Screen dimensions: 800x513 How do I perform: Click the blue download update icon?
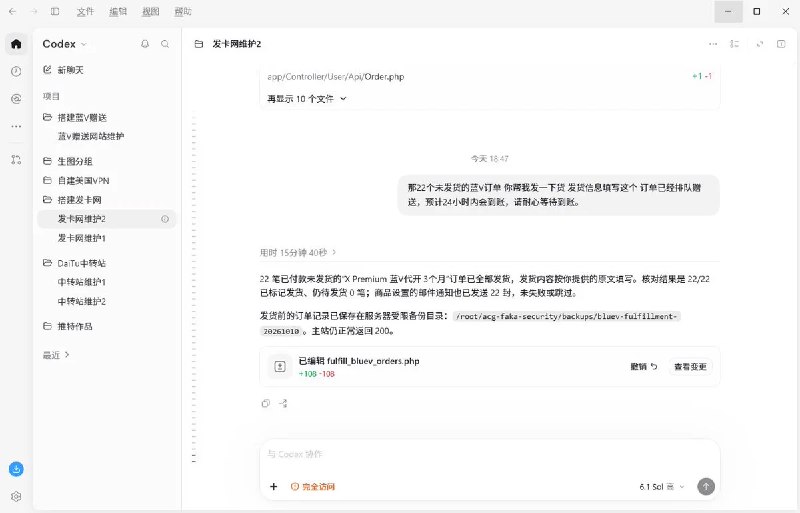(16, 469)
